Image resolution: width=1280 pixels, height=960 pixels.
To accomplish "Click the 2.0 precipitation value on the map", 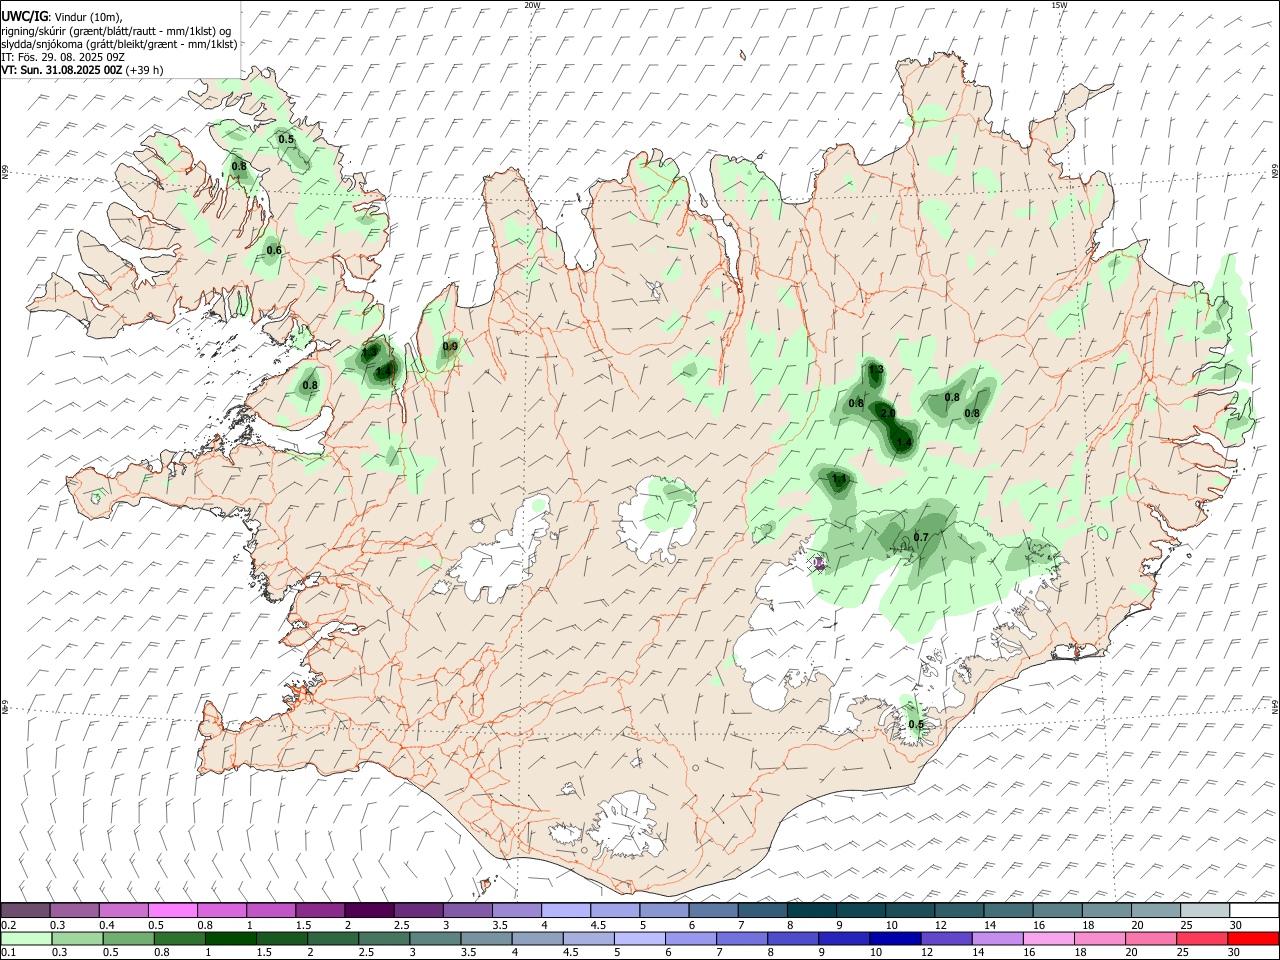I will tap(887, 413).
